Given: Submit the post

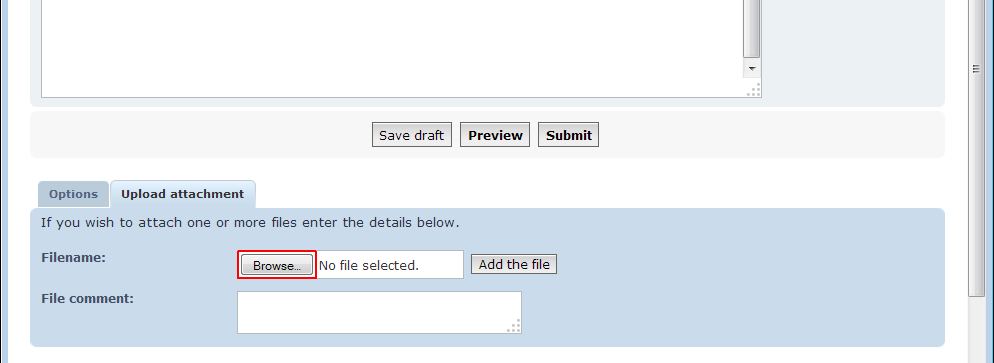Looking at the screenshot, I should [569, 135].
